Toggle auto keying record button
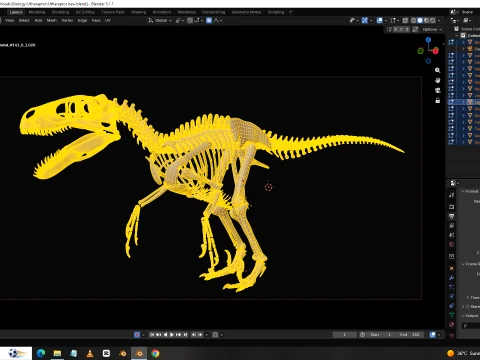The image size is (480, 360). [x=137, y=335]
